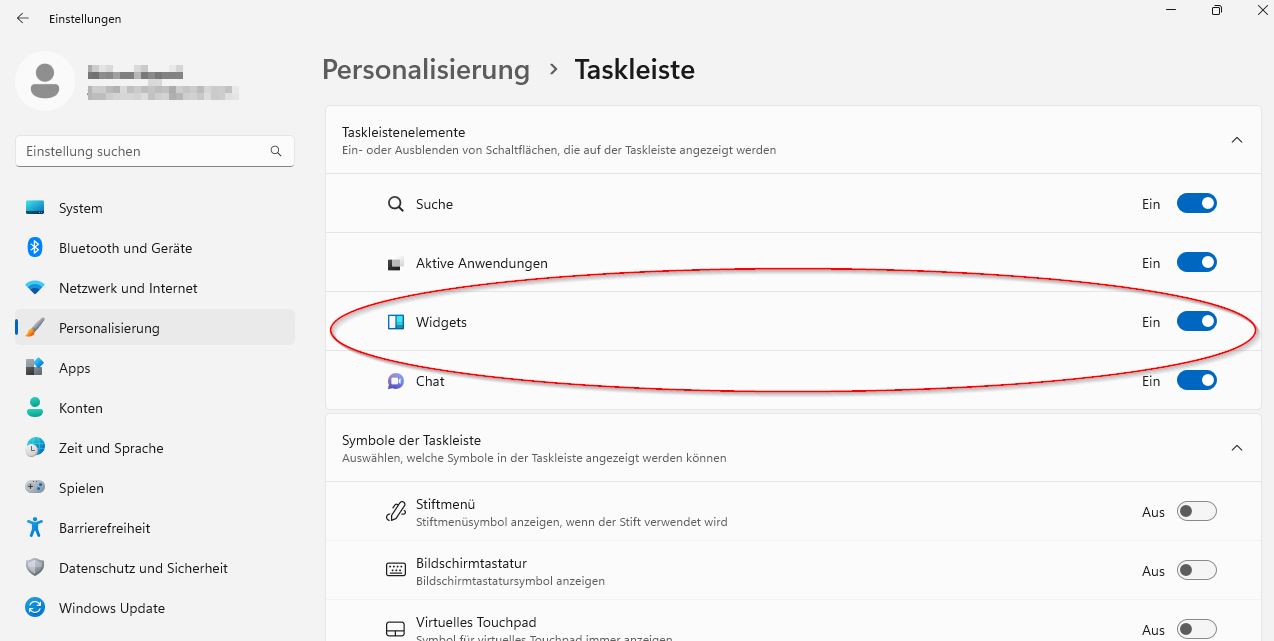Turn on the Bildschirmtastatur toggle
Viewport: 1274px width, 641px height.
[x=1196, y=571]
